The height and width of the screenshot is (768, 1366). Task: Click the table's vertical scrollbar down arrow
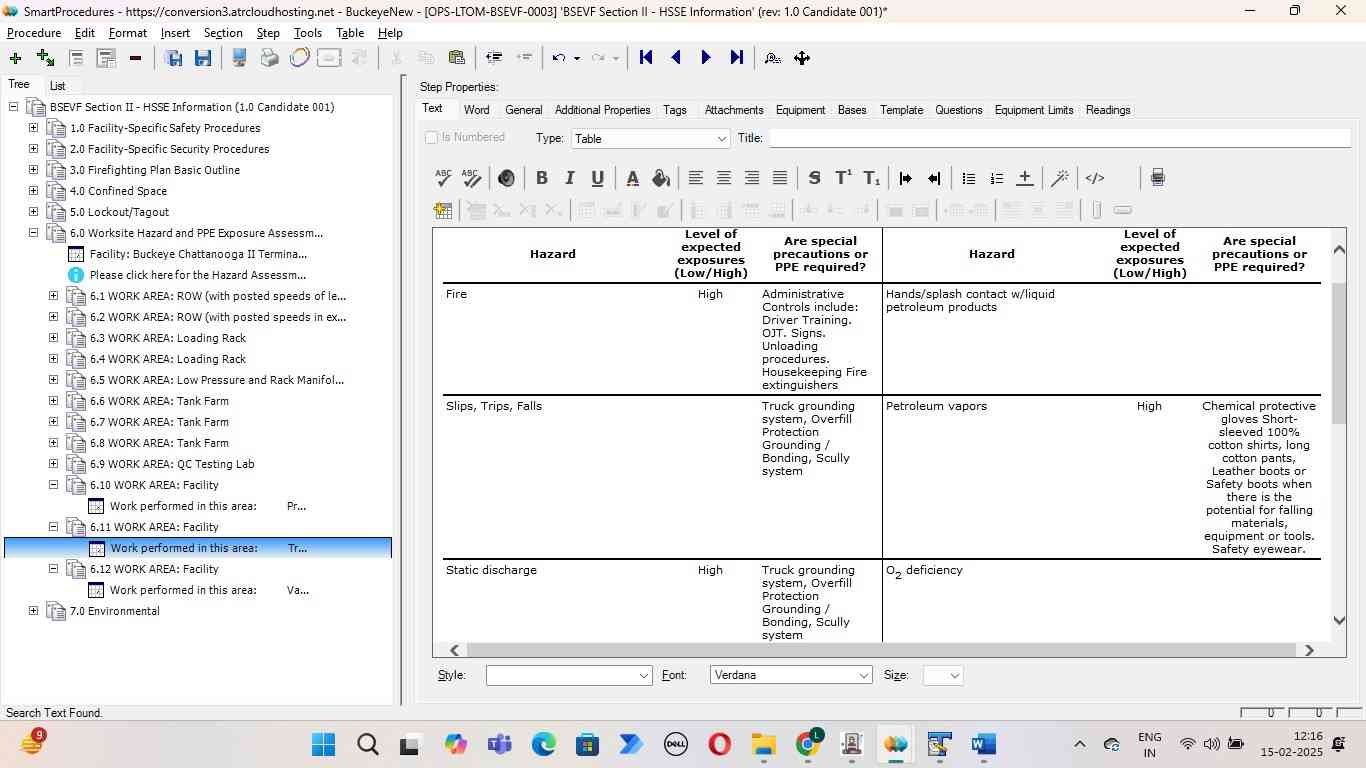[x=1339, y=620]
